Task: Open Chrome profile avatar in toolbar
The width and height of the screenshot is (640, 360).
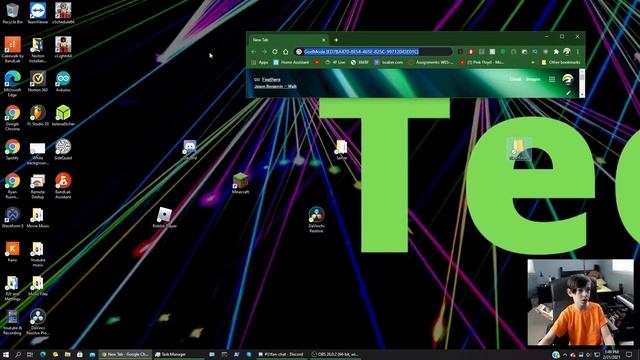Action: pyautogui.click(x=567, y=52)
